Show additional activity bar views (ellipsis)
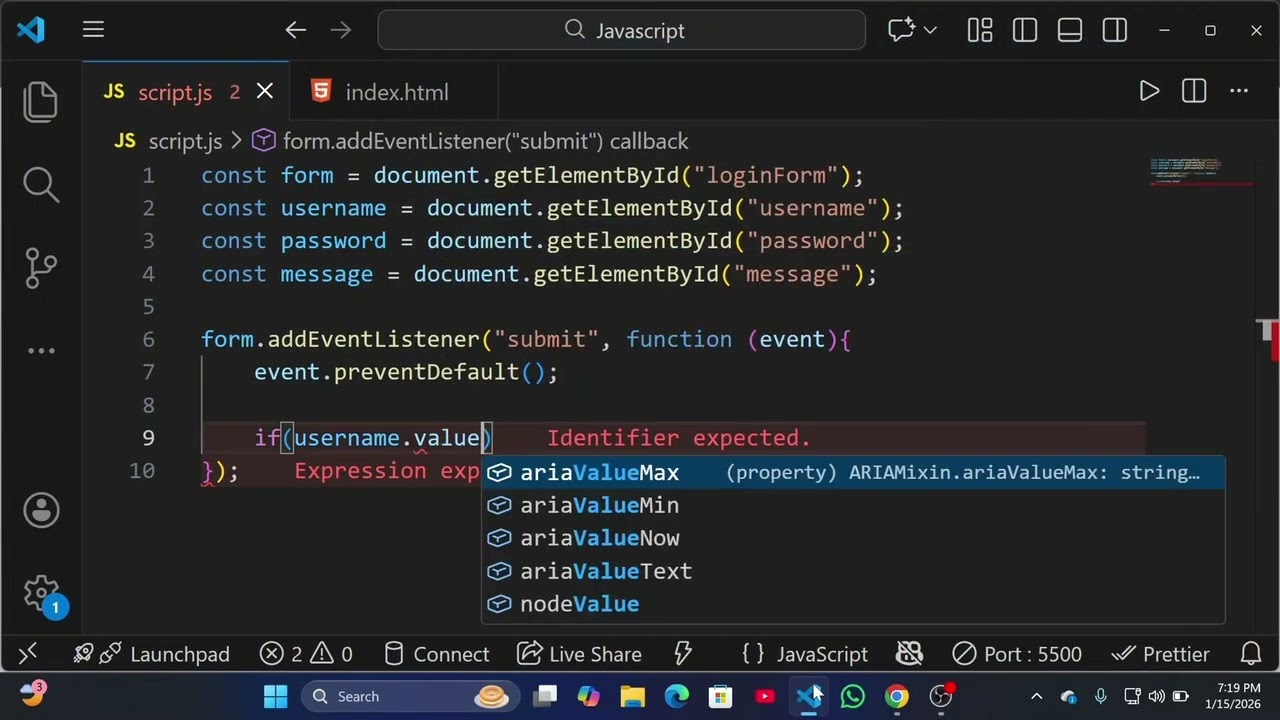 point(41,350)
